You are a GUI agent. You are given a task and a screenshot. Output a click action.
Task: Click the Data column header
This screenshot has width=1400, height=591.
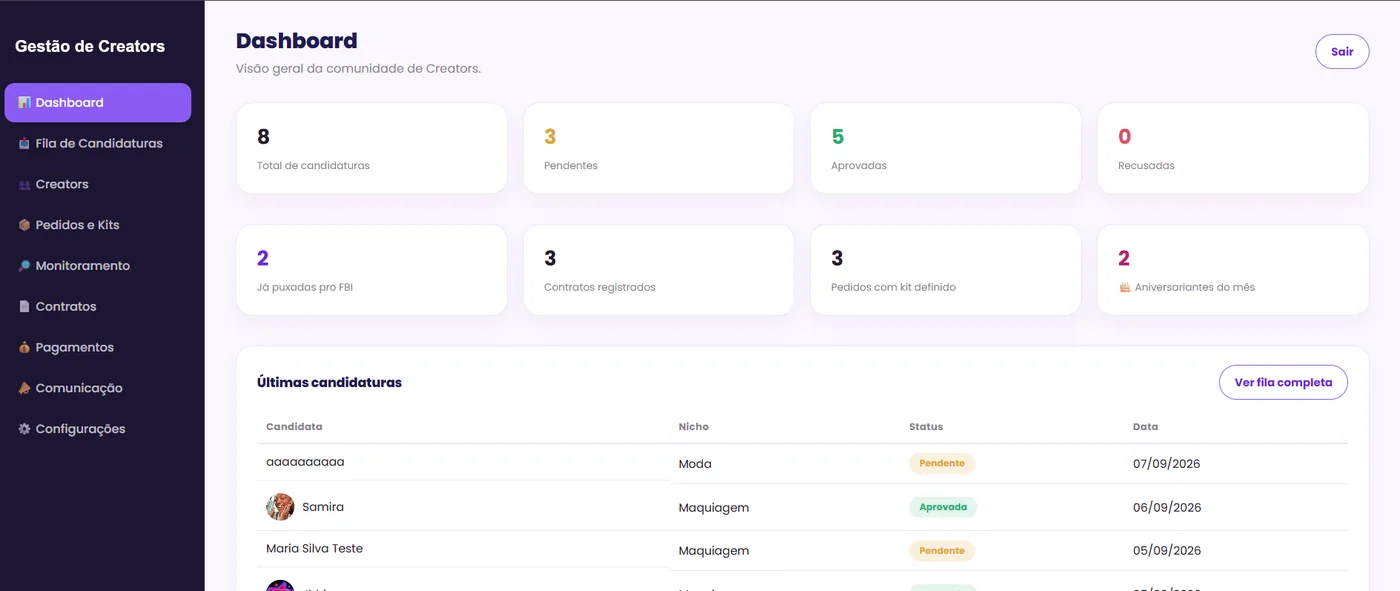click(1146, 427)
